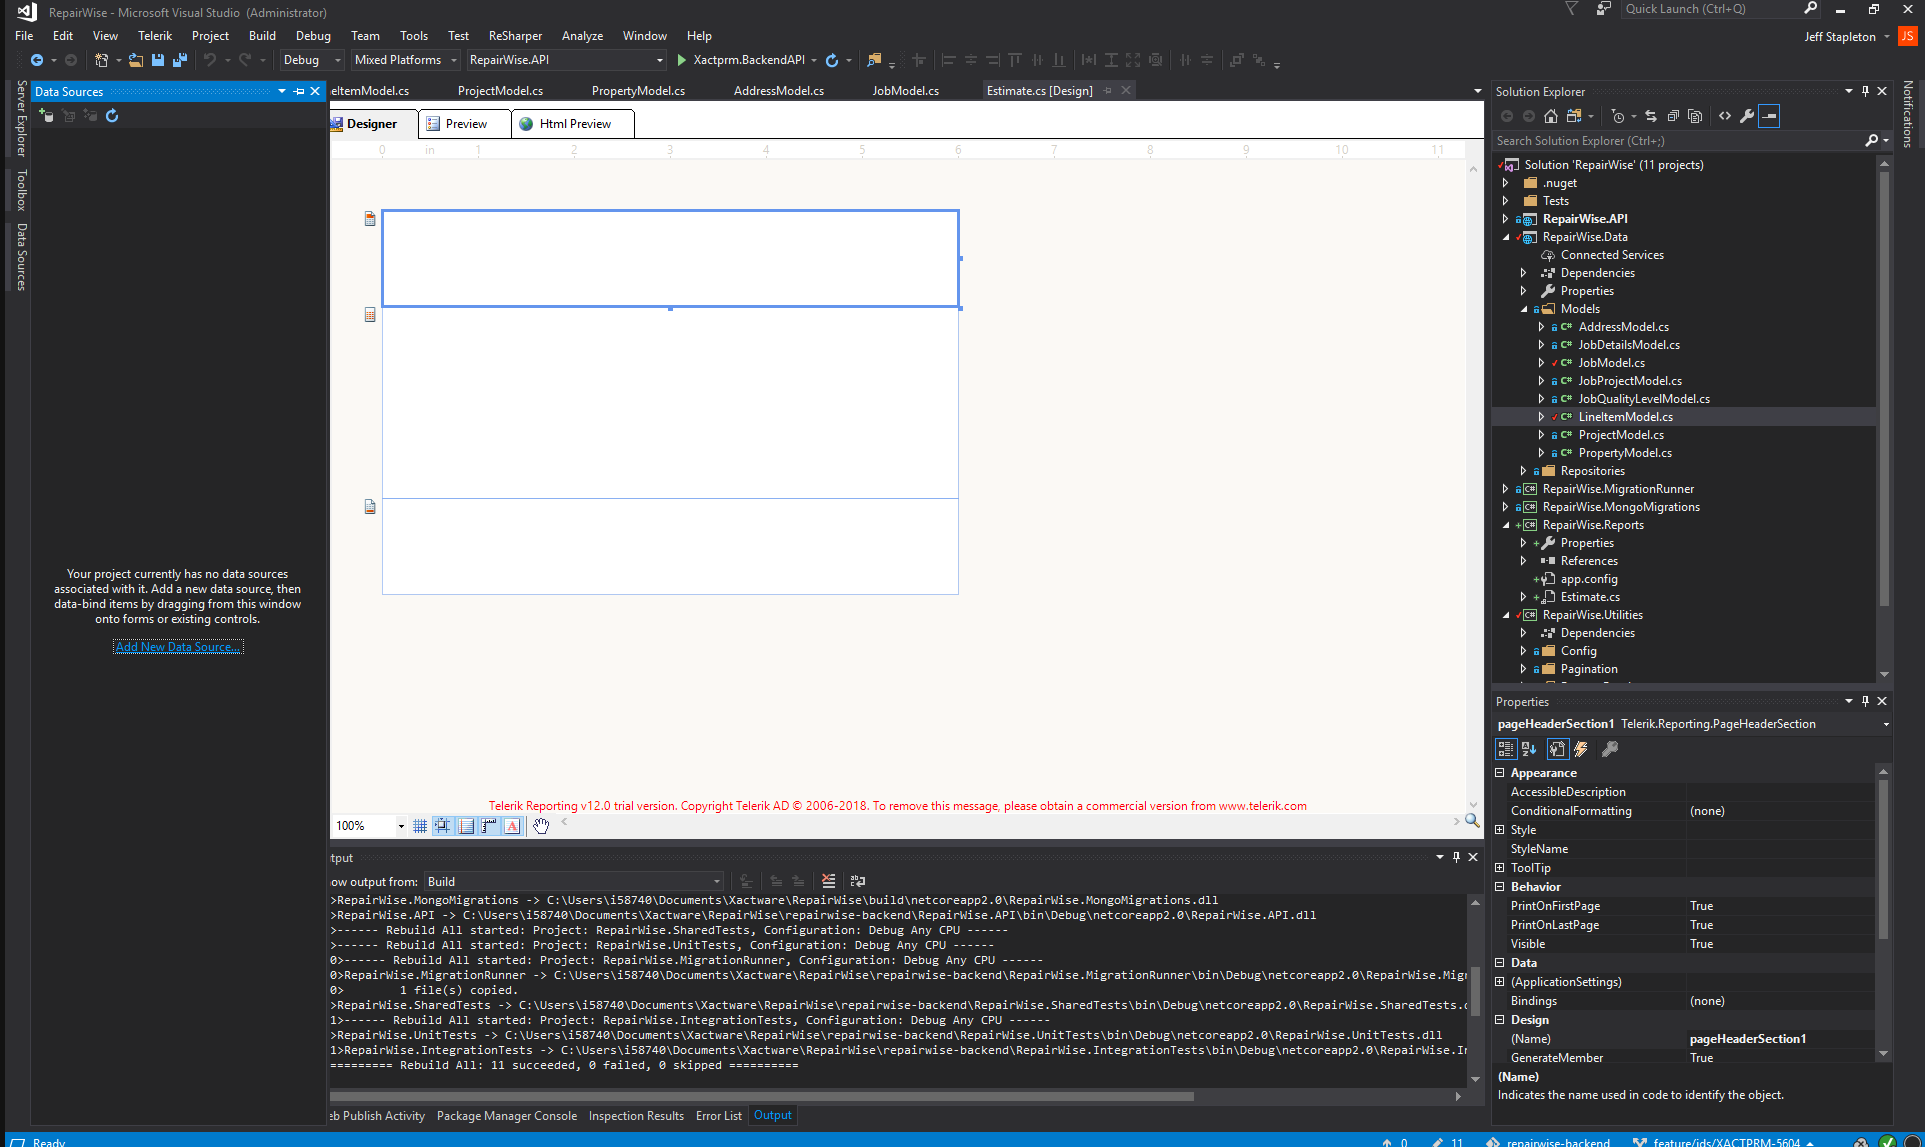Select the hand pan tool in designer
Viewport: 1925px width, 1147px height.
coord(541,825)
